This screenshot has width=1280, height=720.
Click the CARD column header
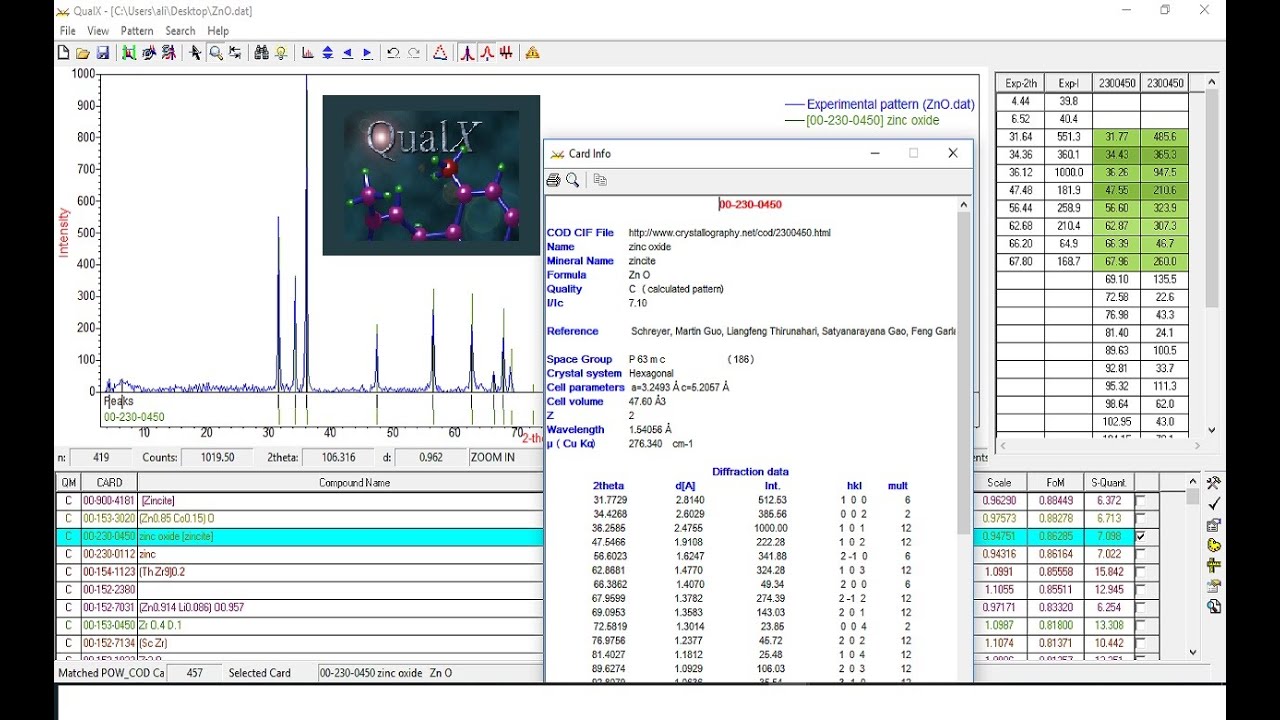pyautogui.click(x=109, y=482)
